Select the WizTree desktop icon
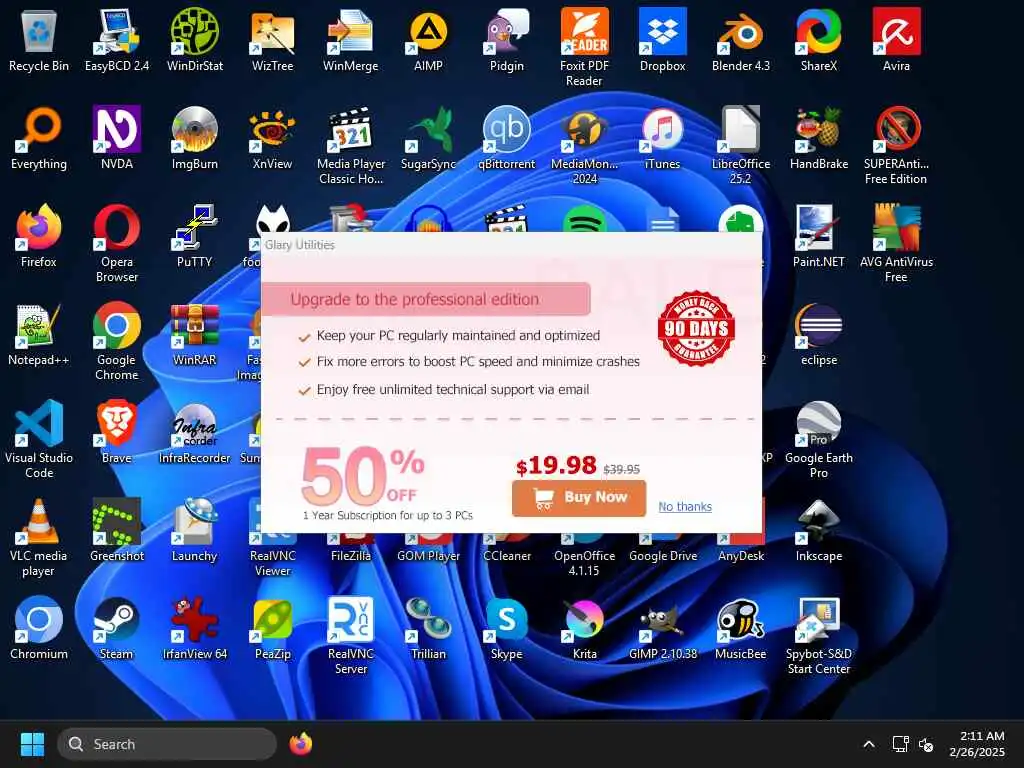 272,40
